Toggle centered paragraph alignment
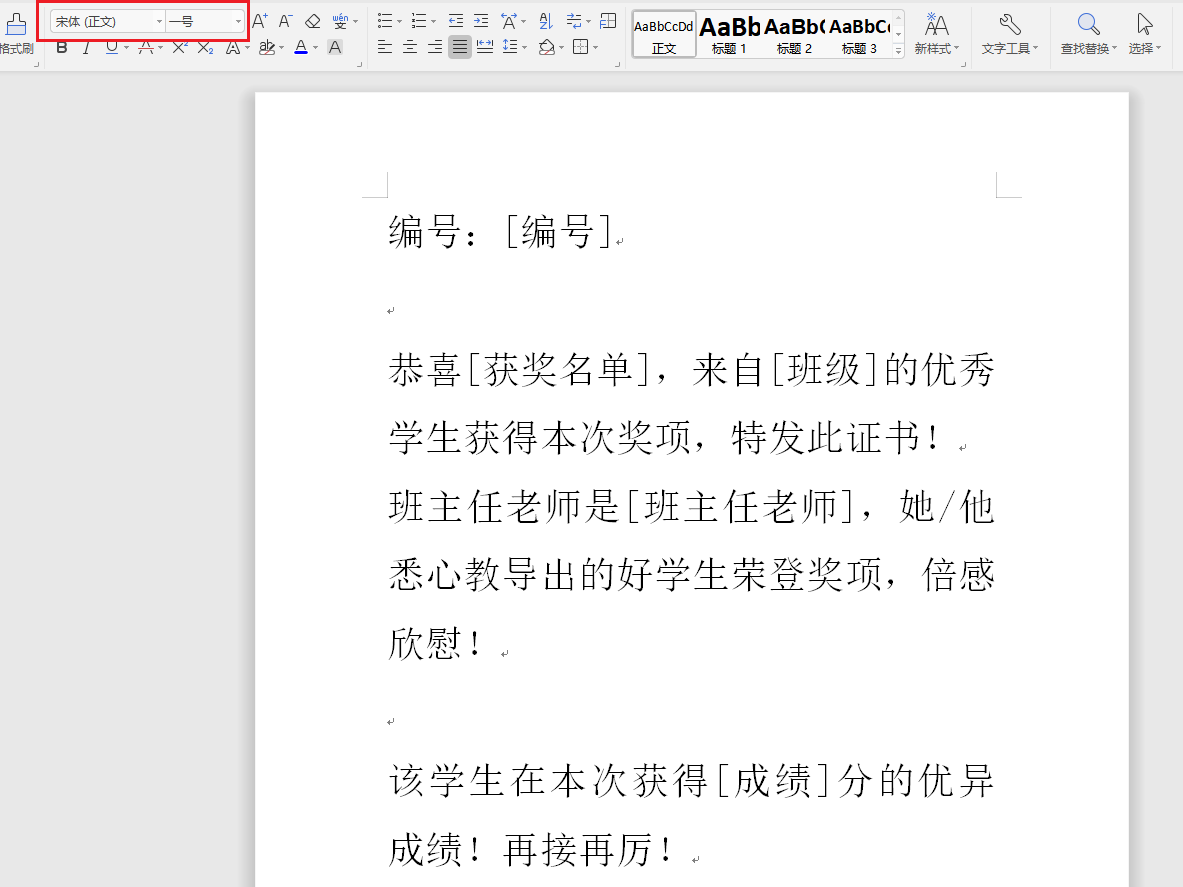This screenshot has height=887, width=1183. pyautogui.click(x=409, y=46)
